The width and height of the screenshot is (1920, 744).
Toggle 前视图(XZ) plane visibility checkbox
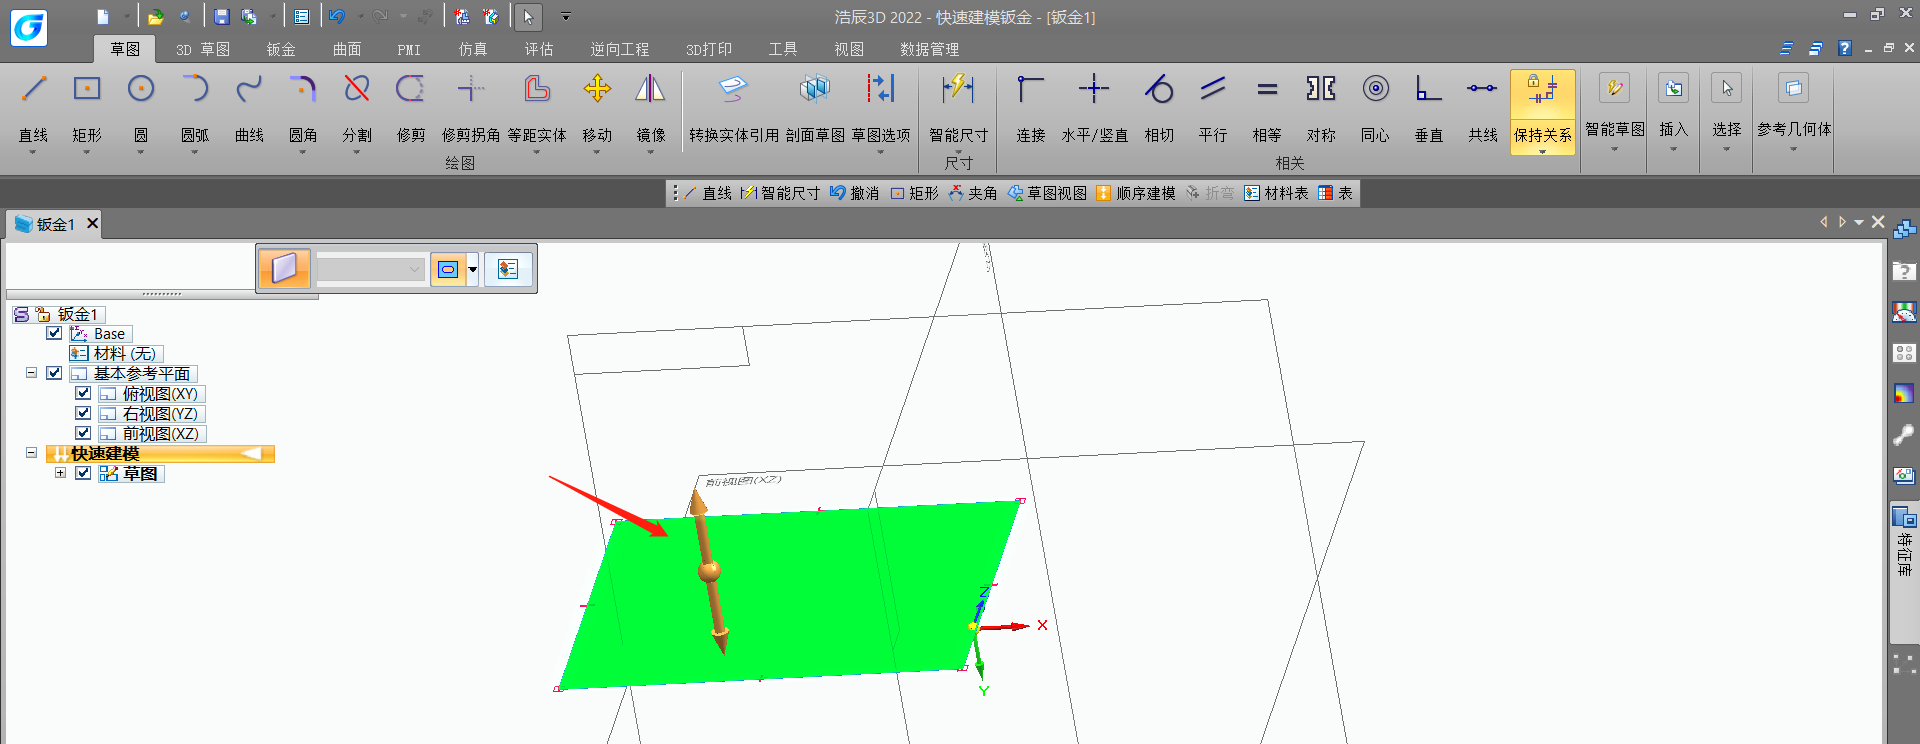click(x=83, y=433)
